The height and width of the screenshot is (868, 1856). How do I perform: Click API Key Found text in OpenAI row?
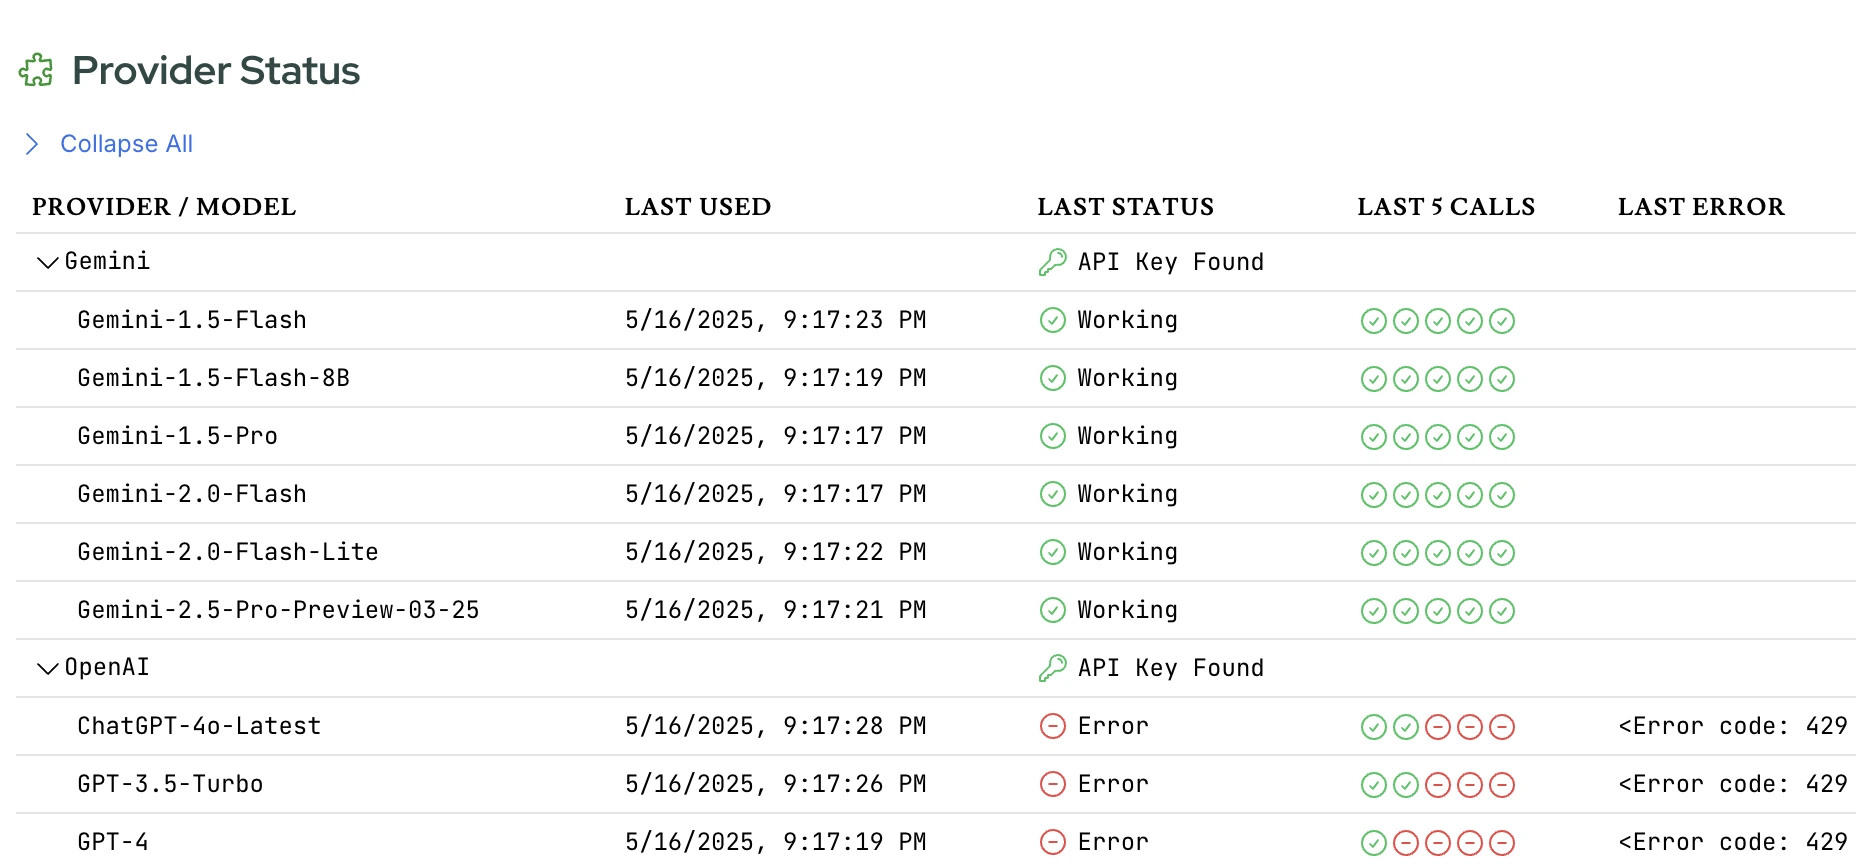pyautogui.click(x=1171, y=668)
